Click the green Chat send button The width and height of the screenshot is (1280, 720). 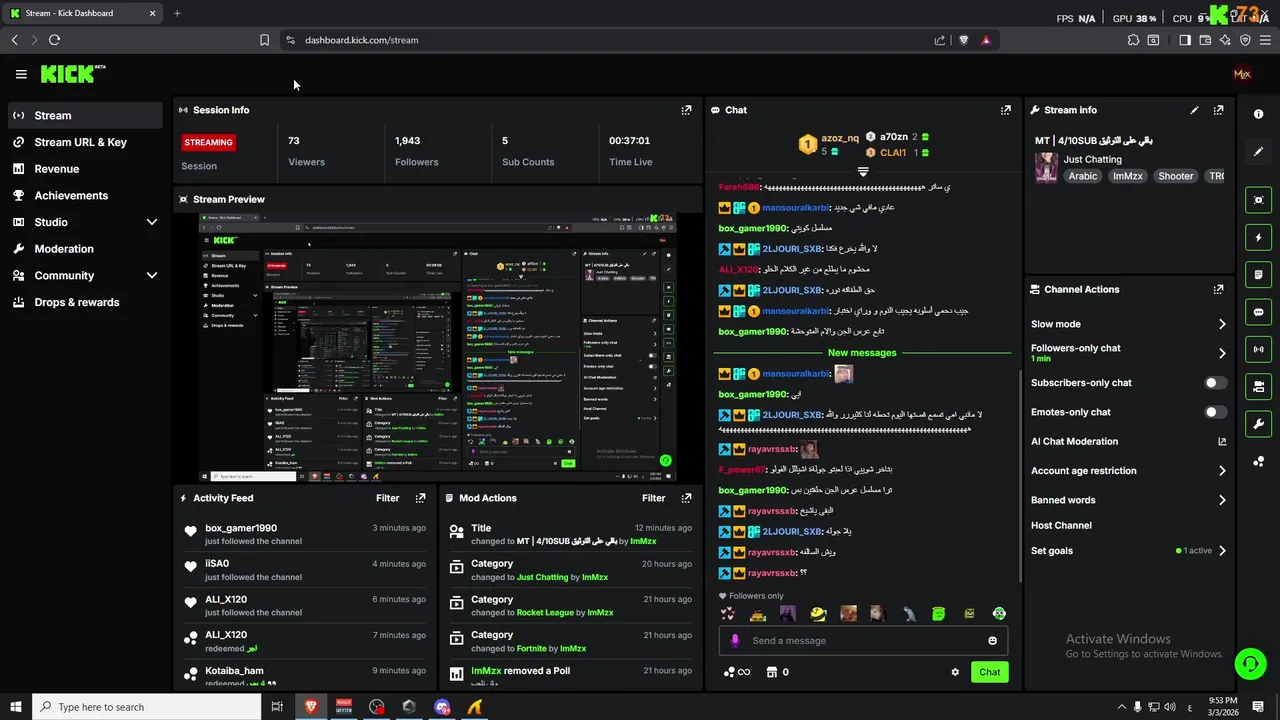tap(989, 672)
